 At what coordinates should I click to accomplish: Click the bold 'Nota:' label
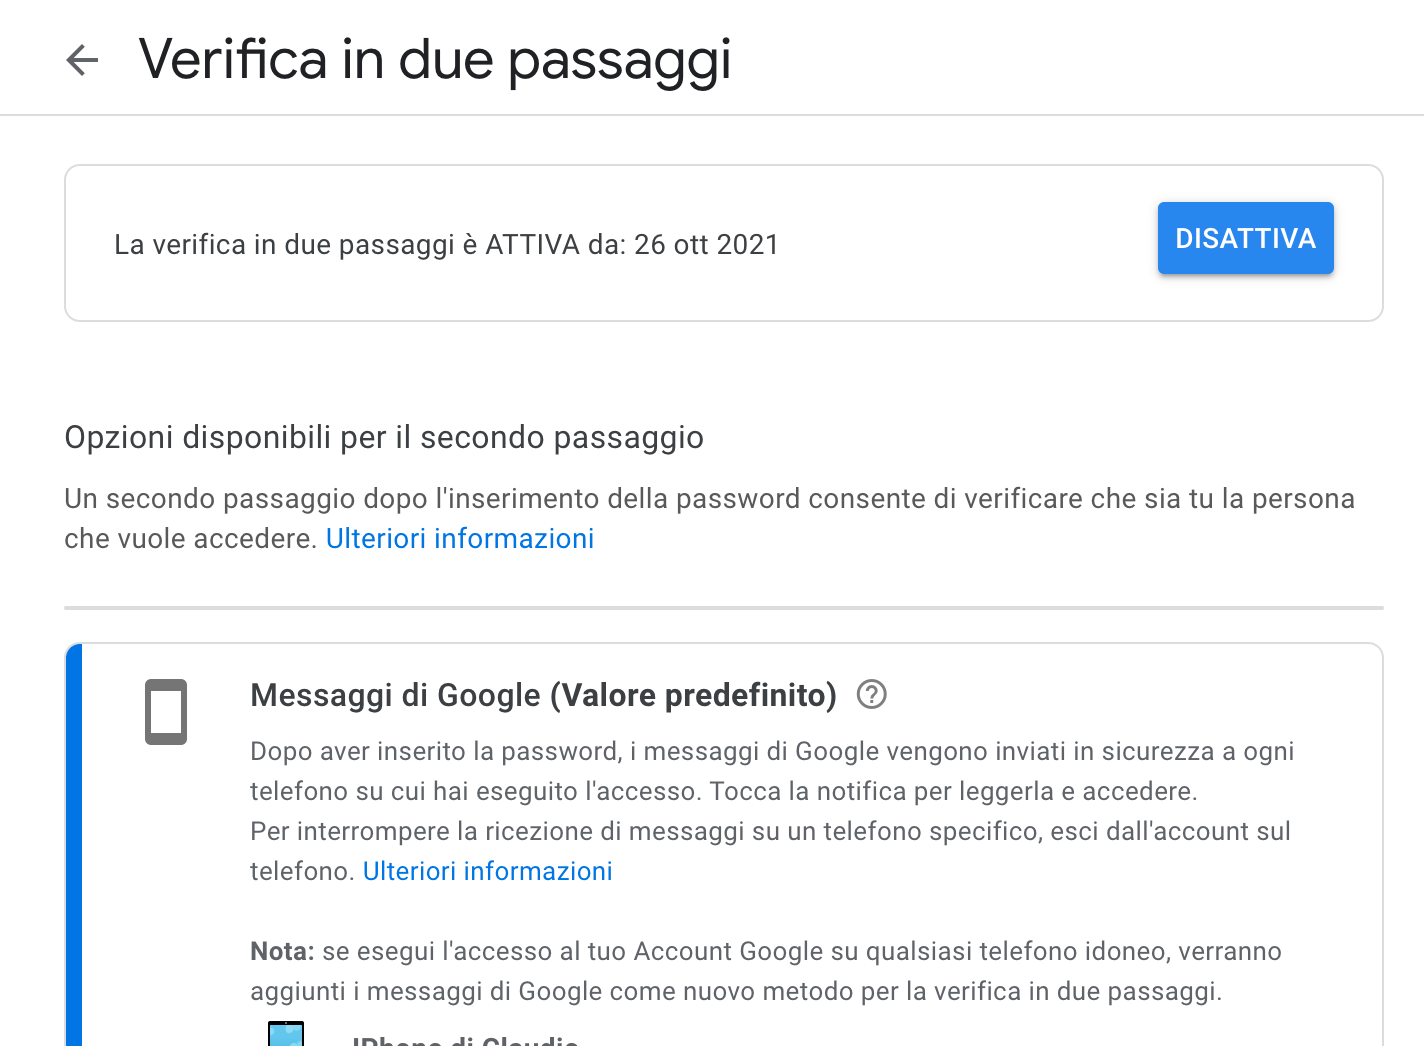[282, 951]
